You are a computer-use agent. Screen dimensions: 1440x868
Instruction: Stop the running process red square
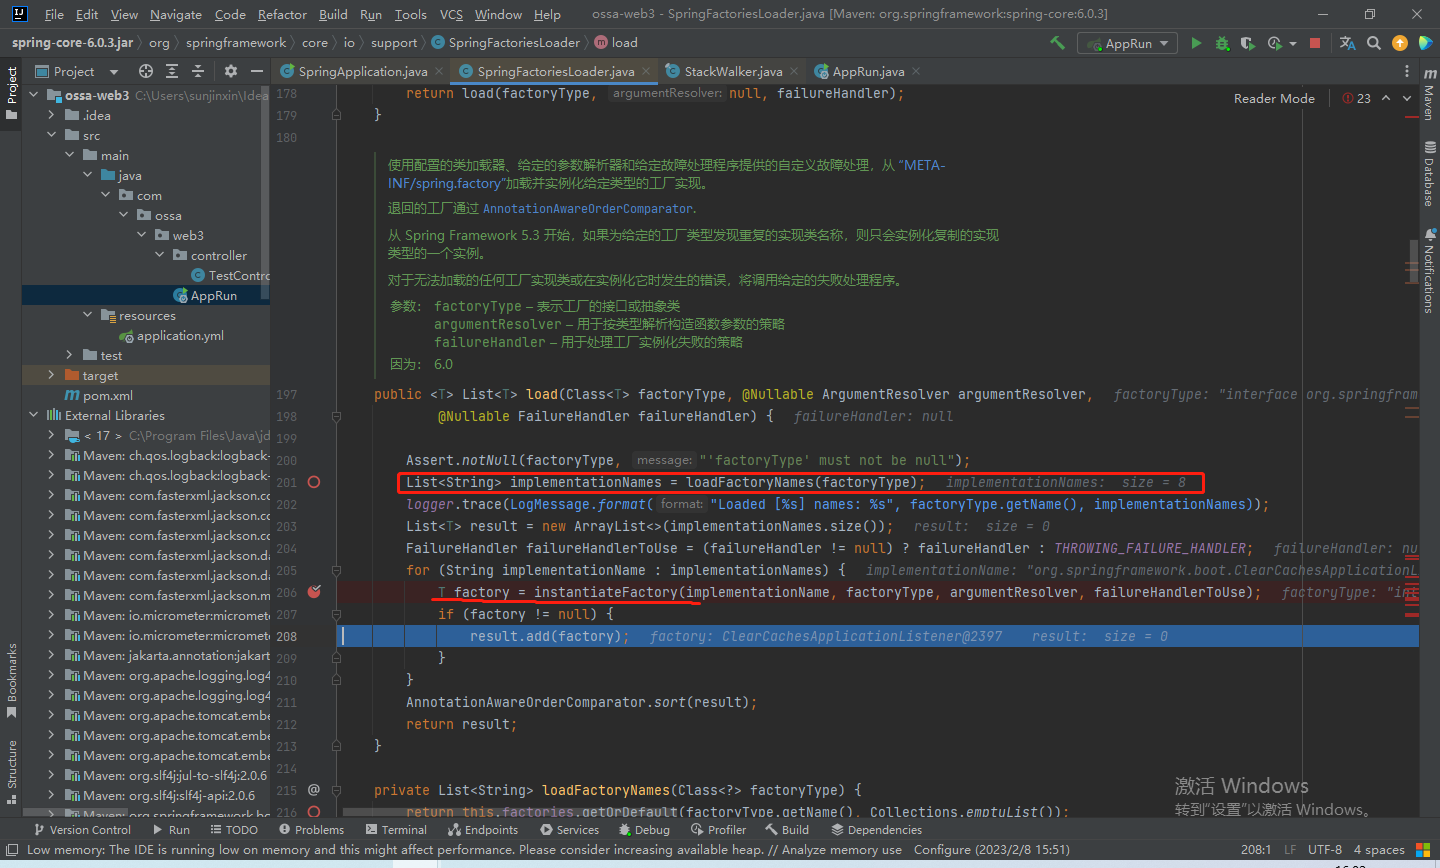(x=1315, y=43)
